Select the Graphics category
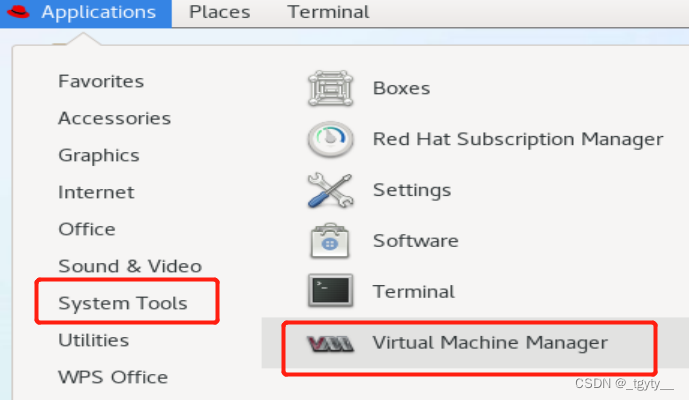This screenshot has height=400, width=689. tap(99, 156)
